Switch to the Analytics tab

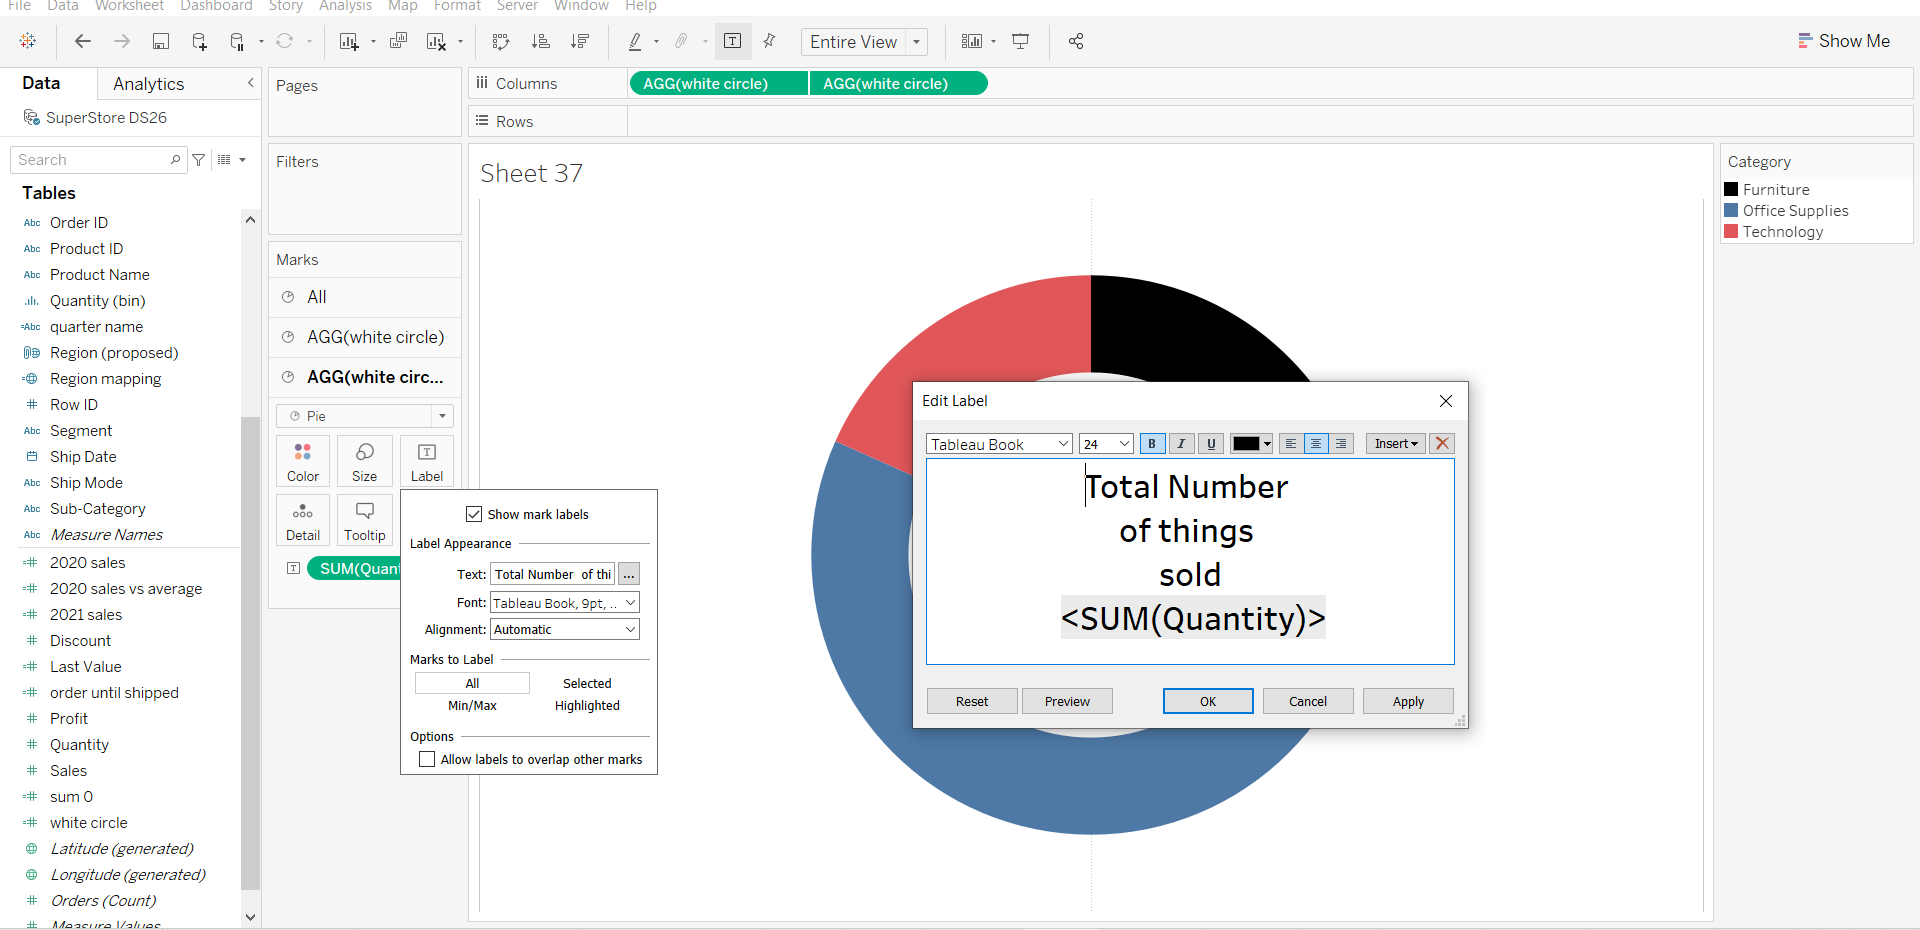coord(149,84)
